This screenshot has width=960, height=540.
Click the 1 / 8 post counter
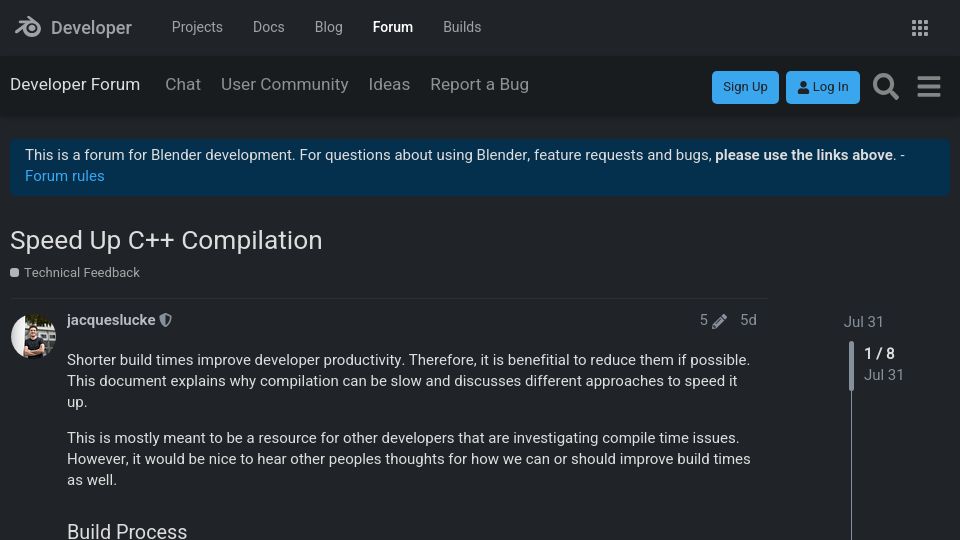pos(879,354)
